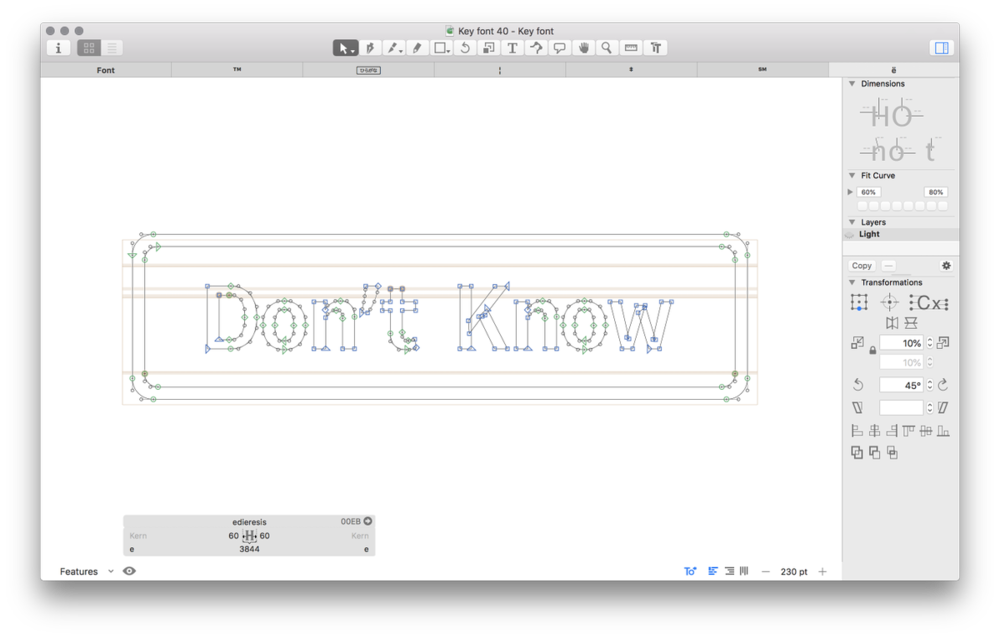Choose the crosshair reference point origin
1000x638 pixels.
point(890,302)
